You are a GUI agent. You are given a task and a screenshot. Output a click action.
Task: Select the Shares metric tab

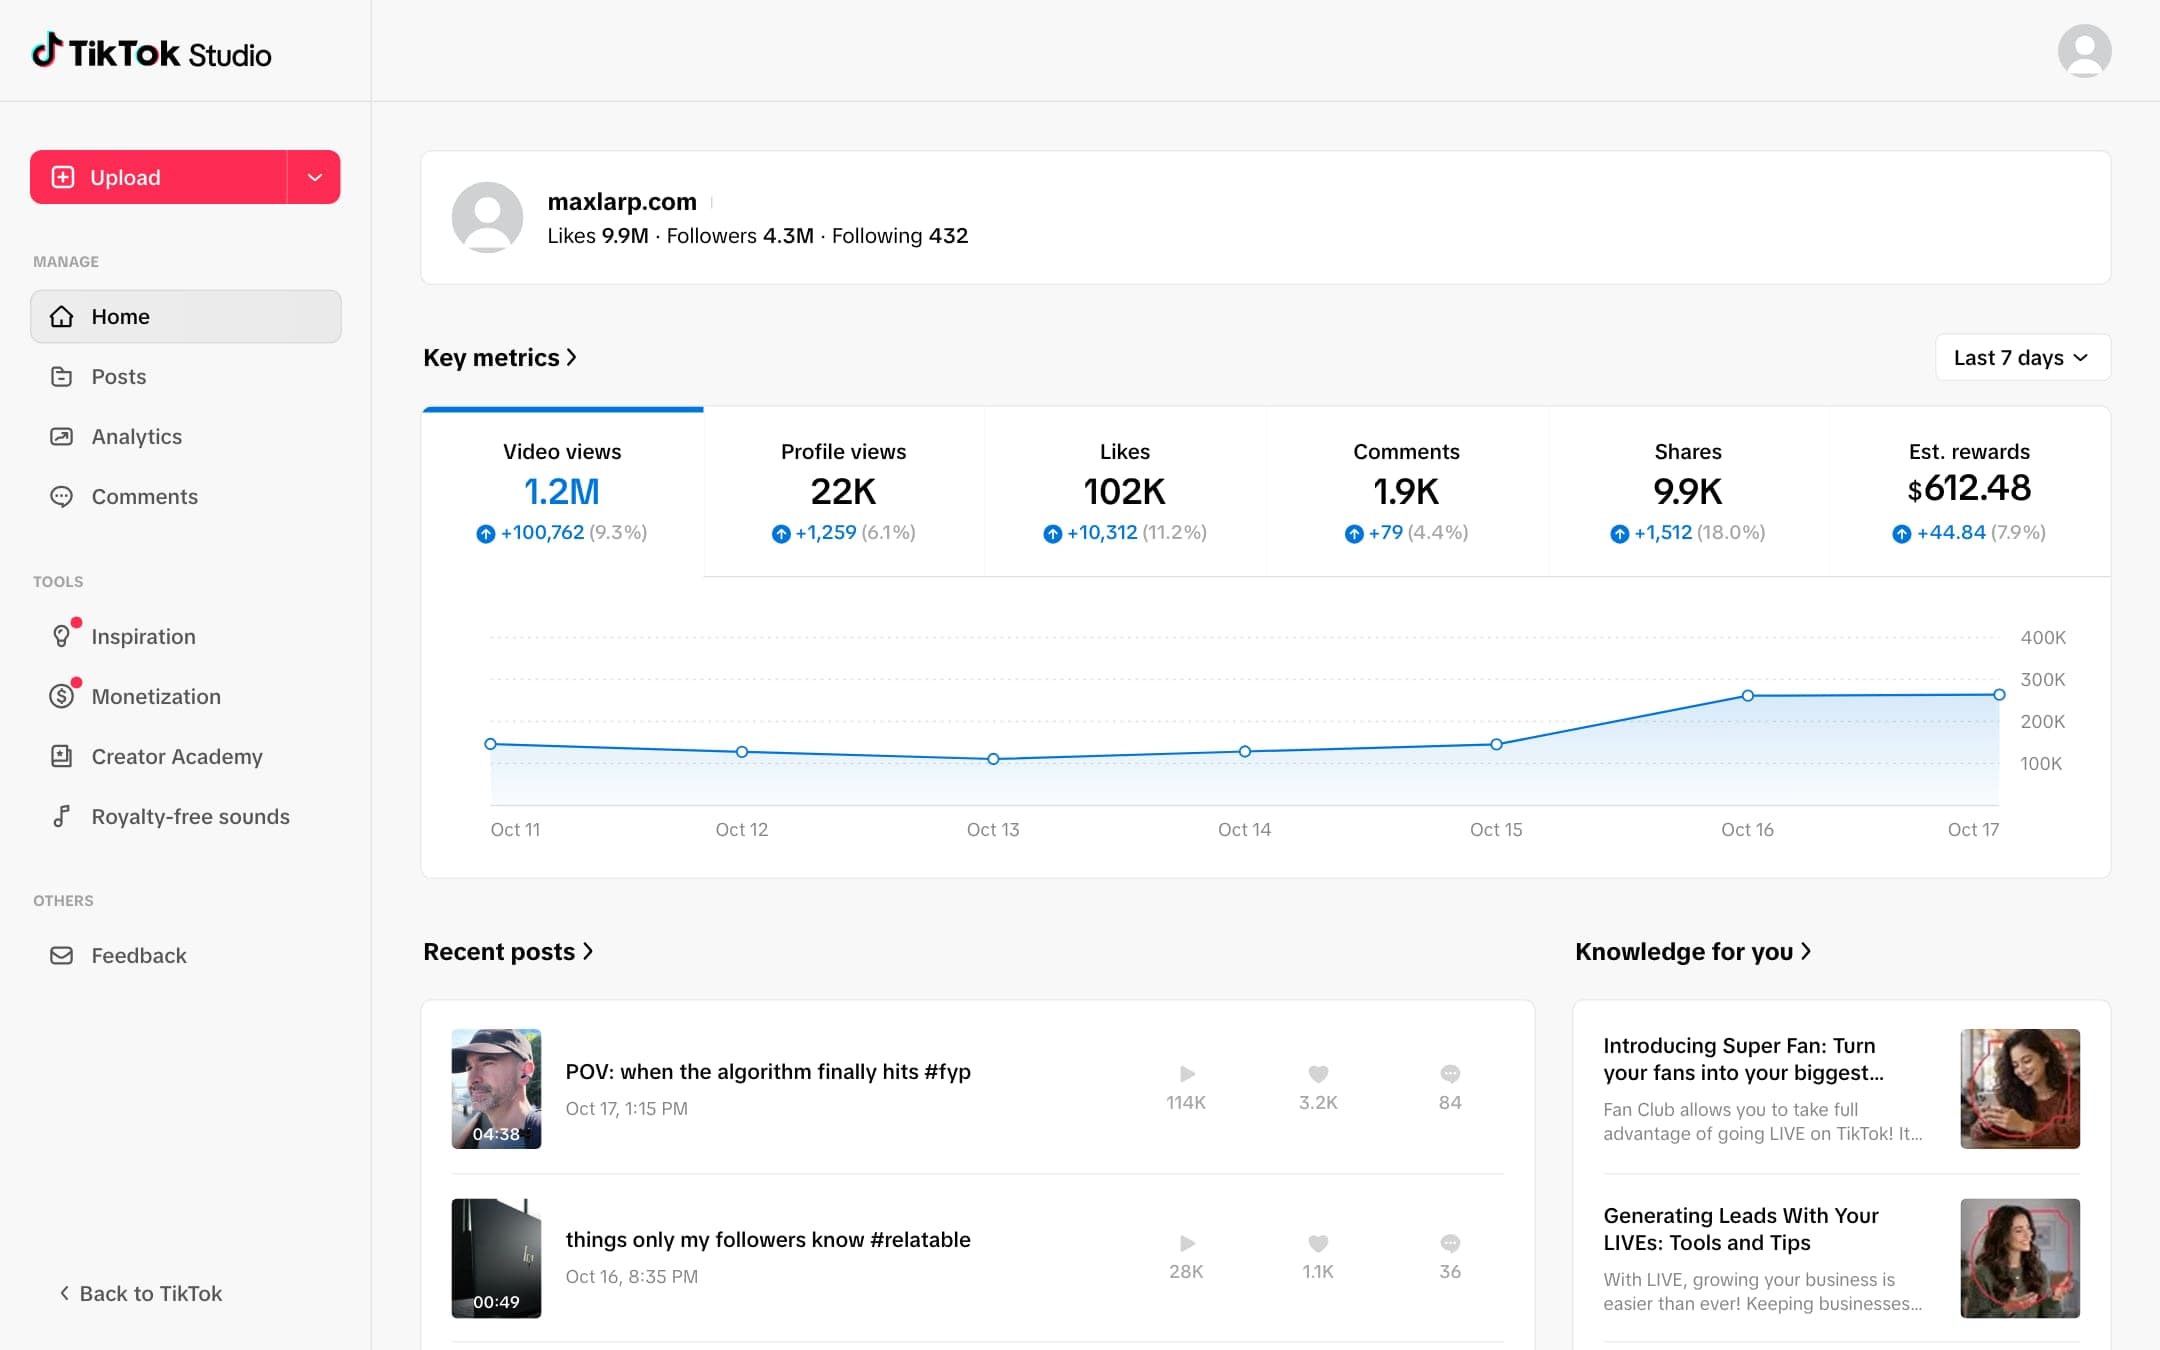1688,491
